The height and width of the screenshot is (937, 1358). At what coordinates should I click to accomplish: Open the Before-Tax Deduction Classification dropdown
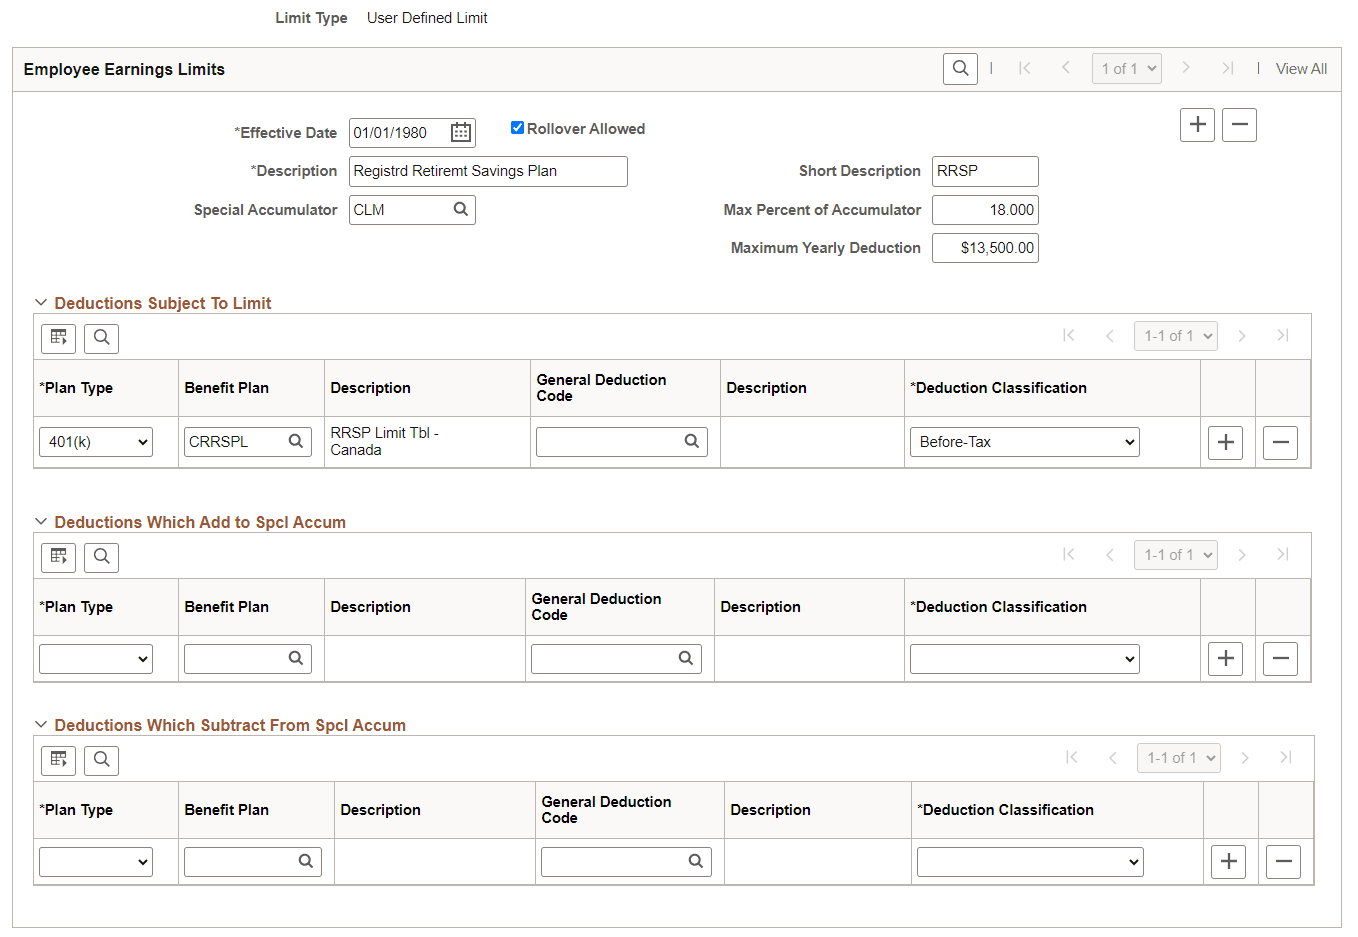pos(1024,441)
